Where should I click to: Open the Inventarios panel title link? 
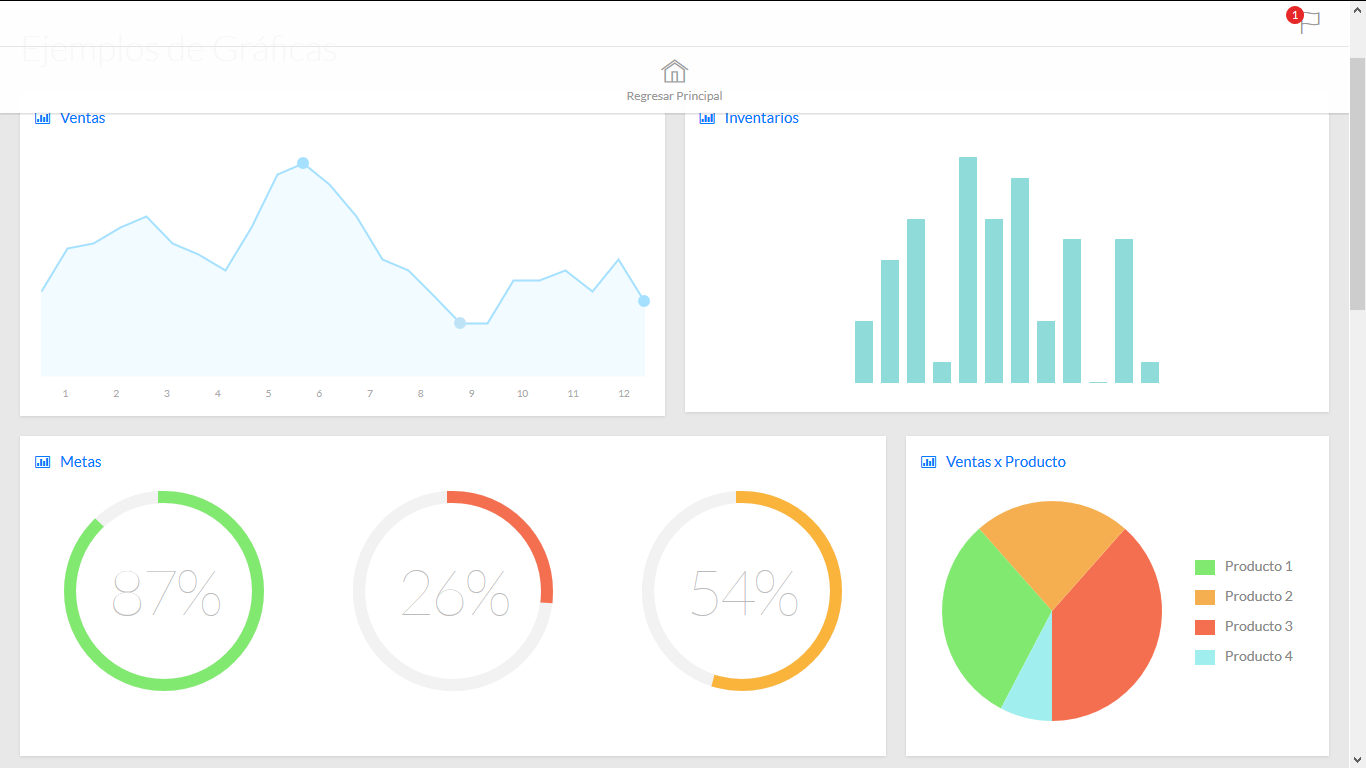point(761,118)
